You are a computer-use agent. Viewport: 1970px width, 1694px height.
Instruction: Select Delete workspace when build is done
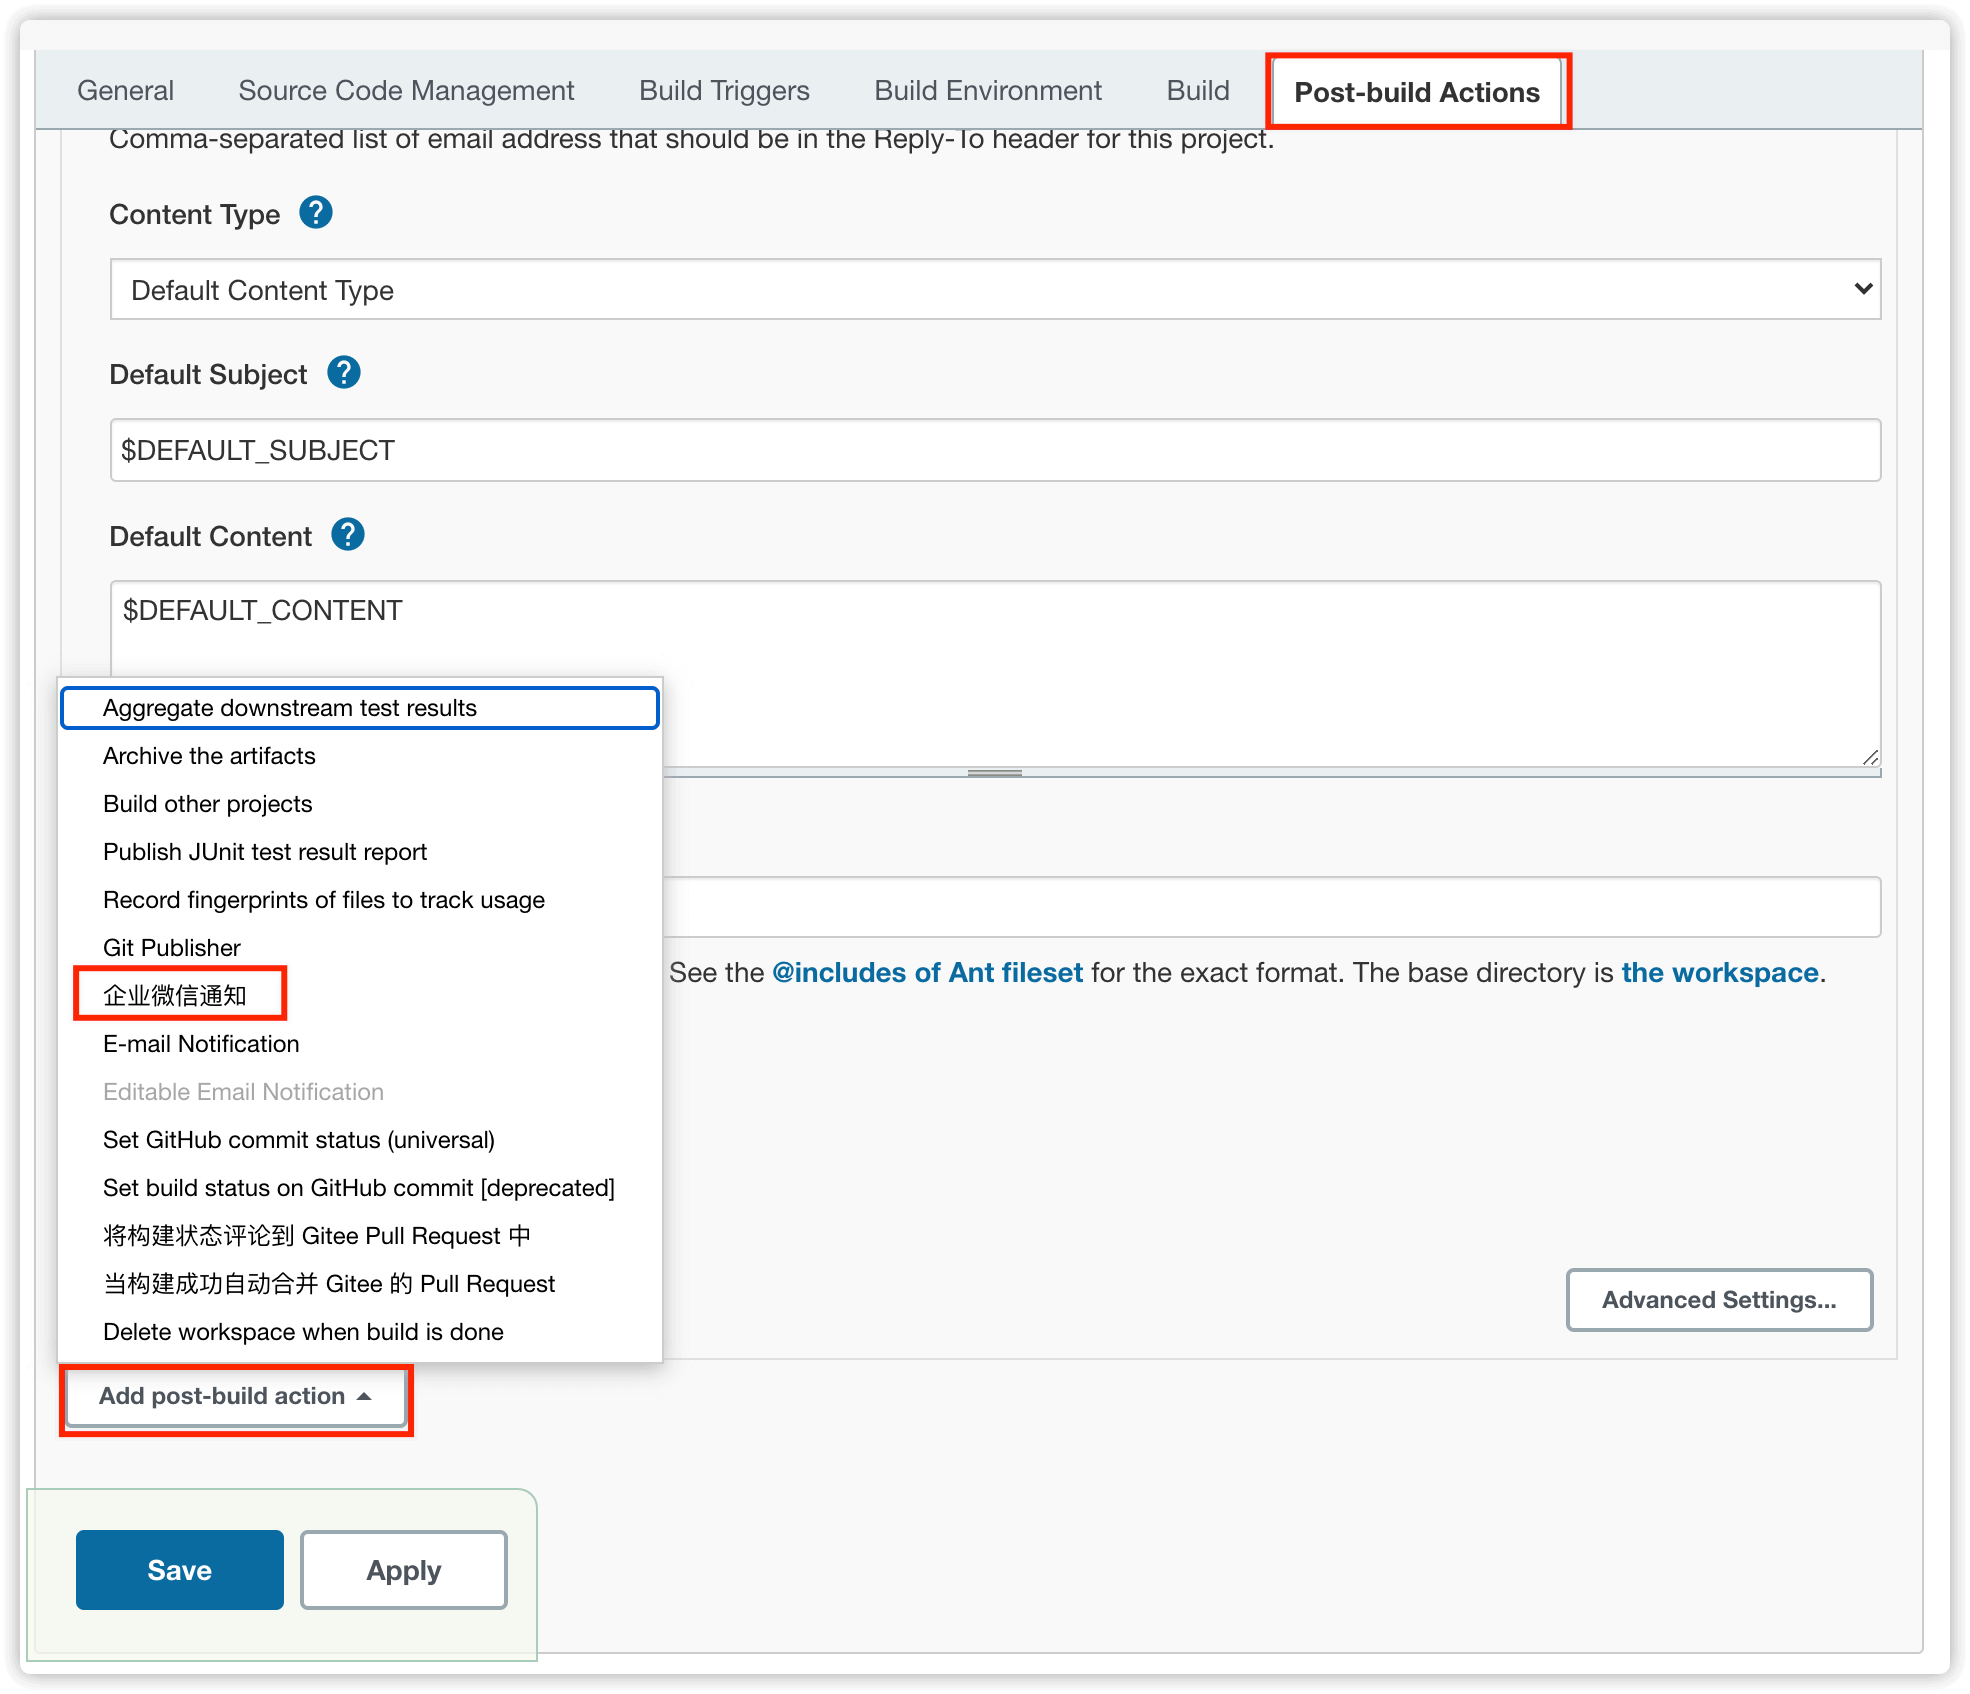click(x=303, y=1332)
